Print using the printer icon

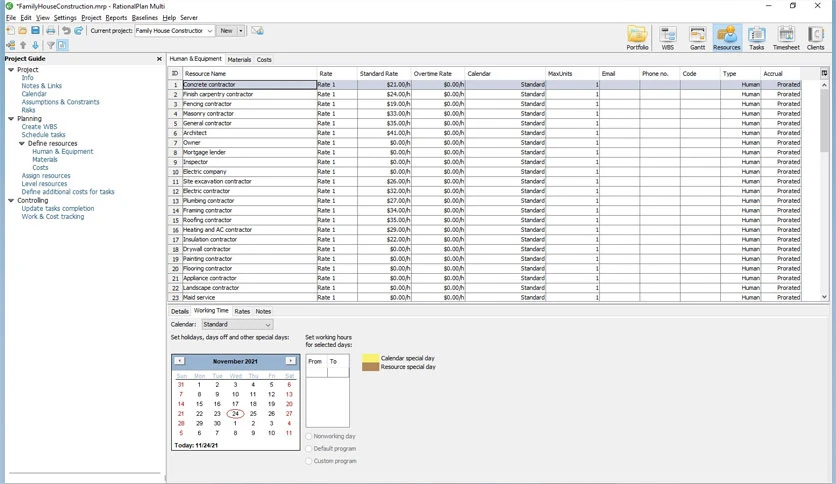click(51, 31)
